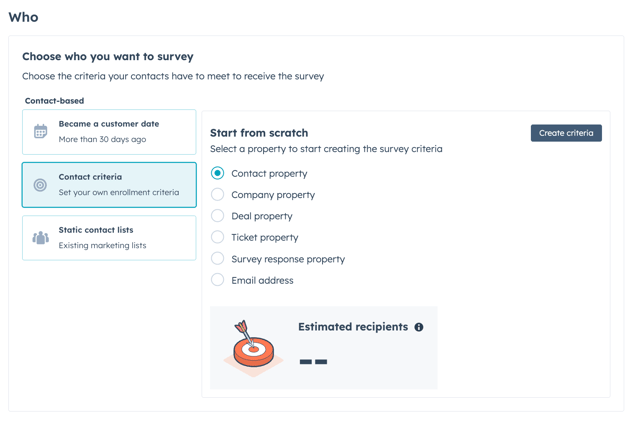
Task: Select the Company property radio button
Action: click(x=217, y=194)
